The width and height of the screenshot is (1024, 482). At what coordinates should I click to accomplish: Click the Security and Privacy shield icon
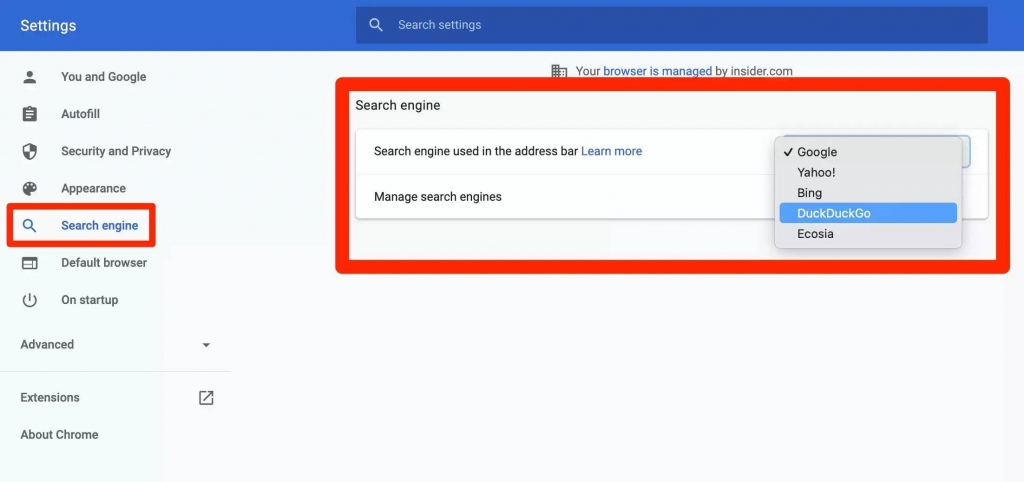[29, 152]
